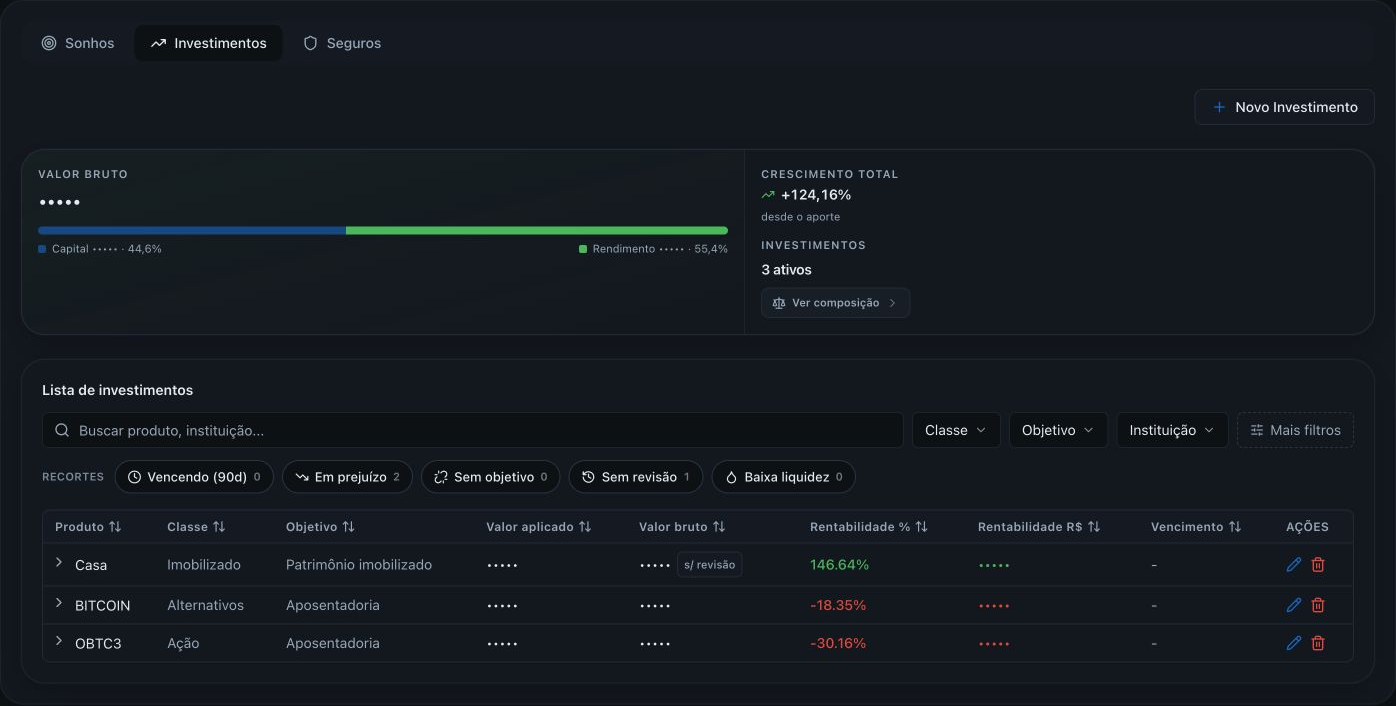Image resolution: width=1396 pixels, height=706 pixels.
Task: Click the green Rendimento progress segment
Action: pos(537,230)
